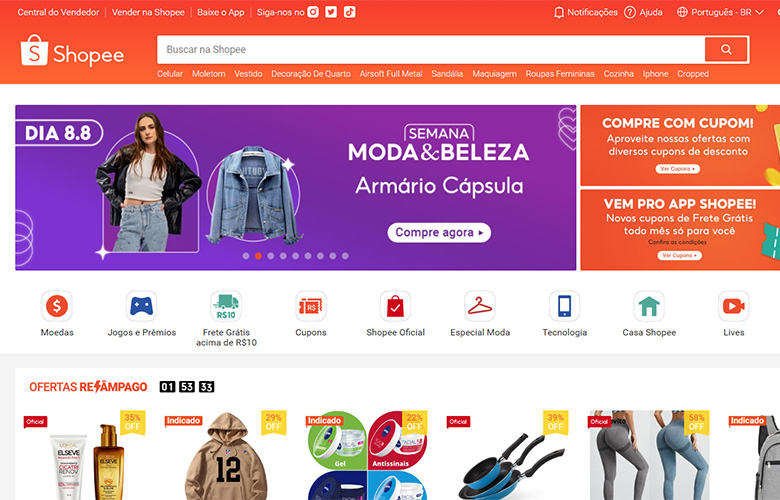780x500 pixels.
Task: Choose the Celular suggested search term
Action: point(170,74)
